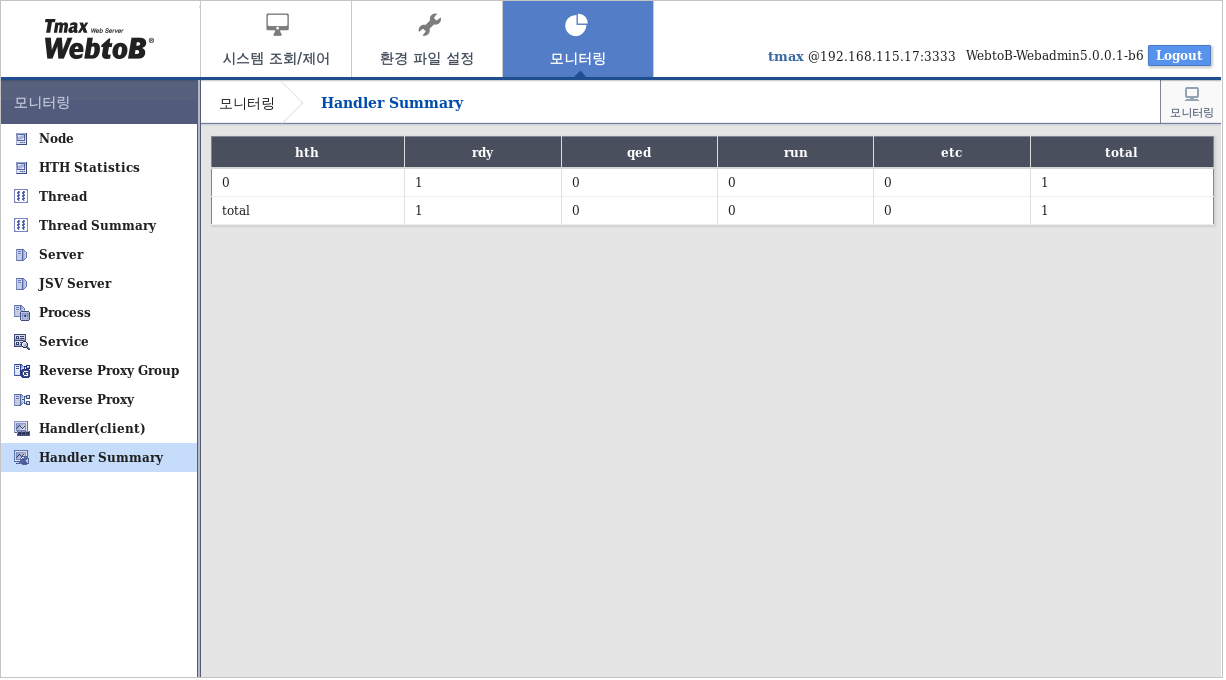Click the hth column header

(307, 152)
